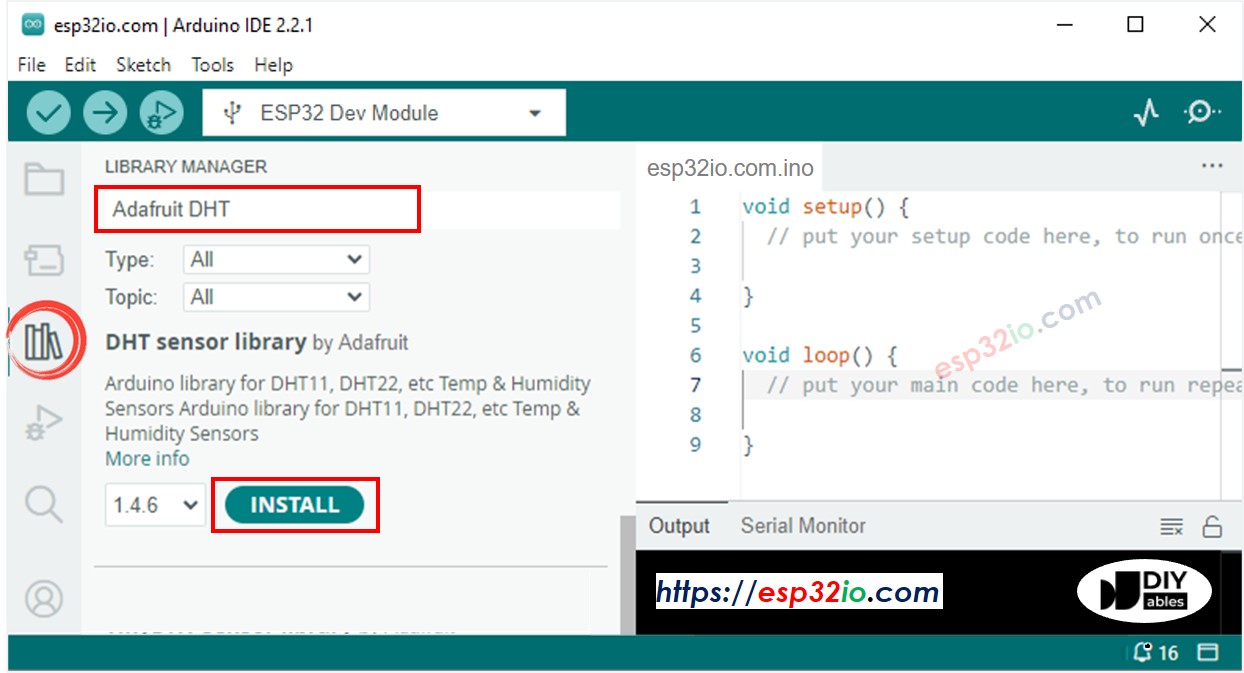Viewport: 1244px width, 673px height.
Task: Open the Library Manager books icon
Action: pyautogui.click(x=45, y=340)
